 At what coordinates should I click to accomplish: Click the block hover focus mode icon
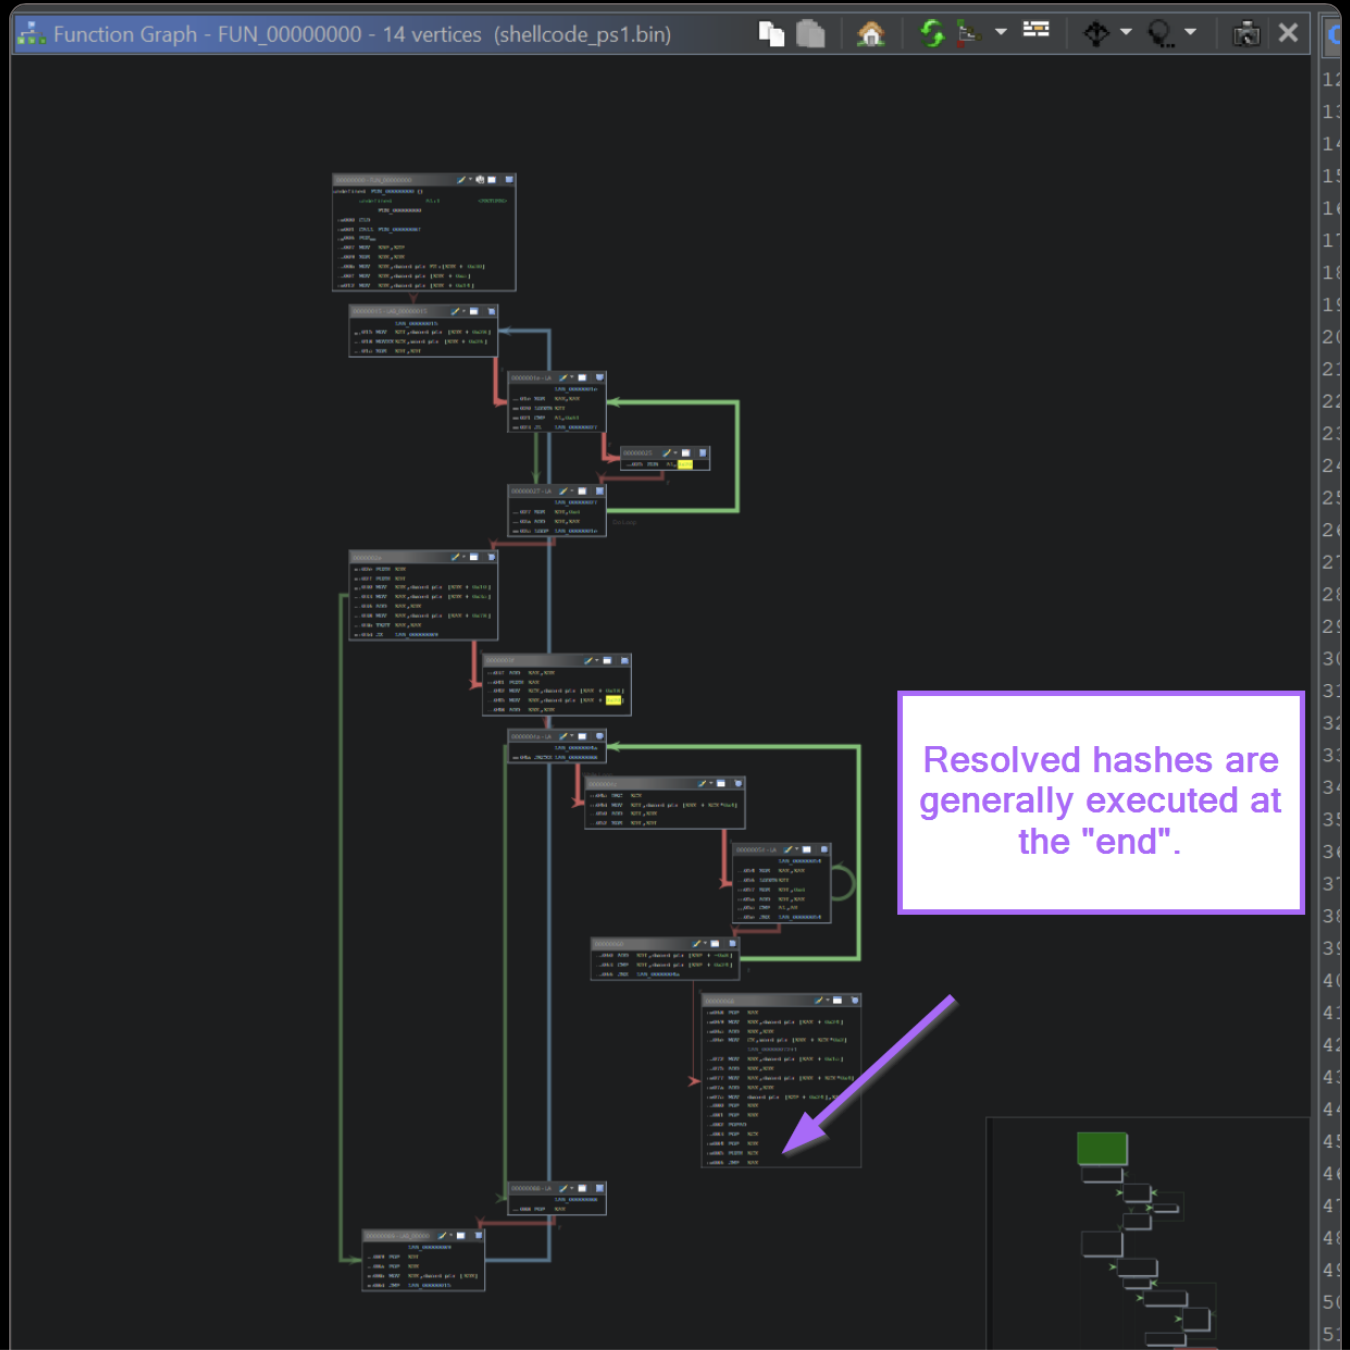pyautogui.click(x=1159, y=34)
